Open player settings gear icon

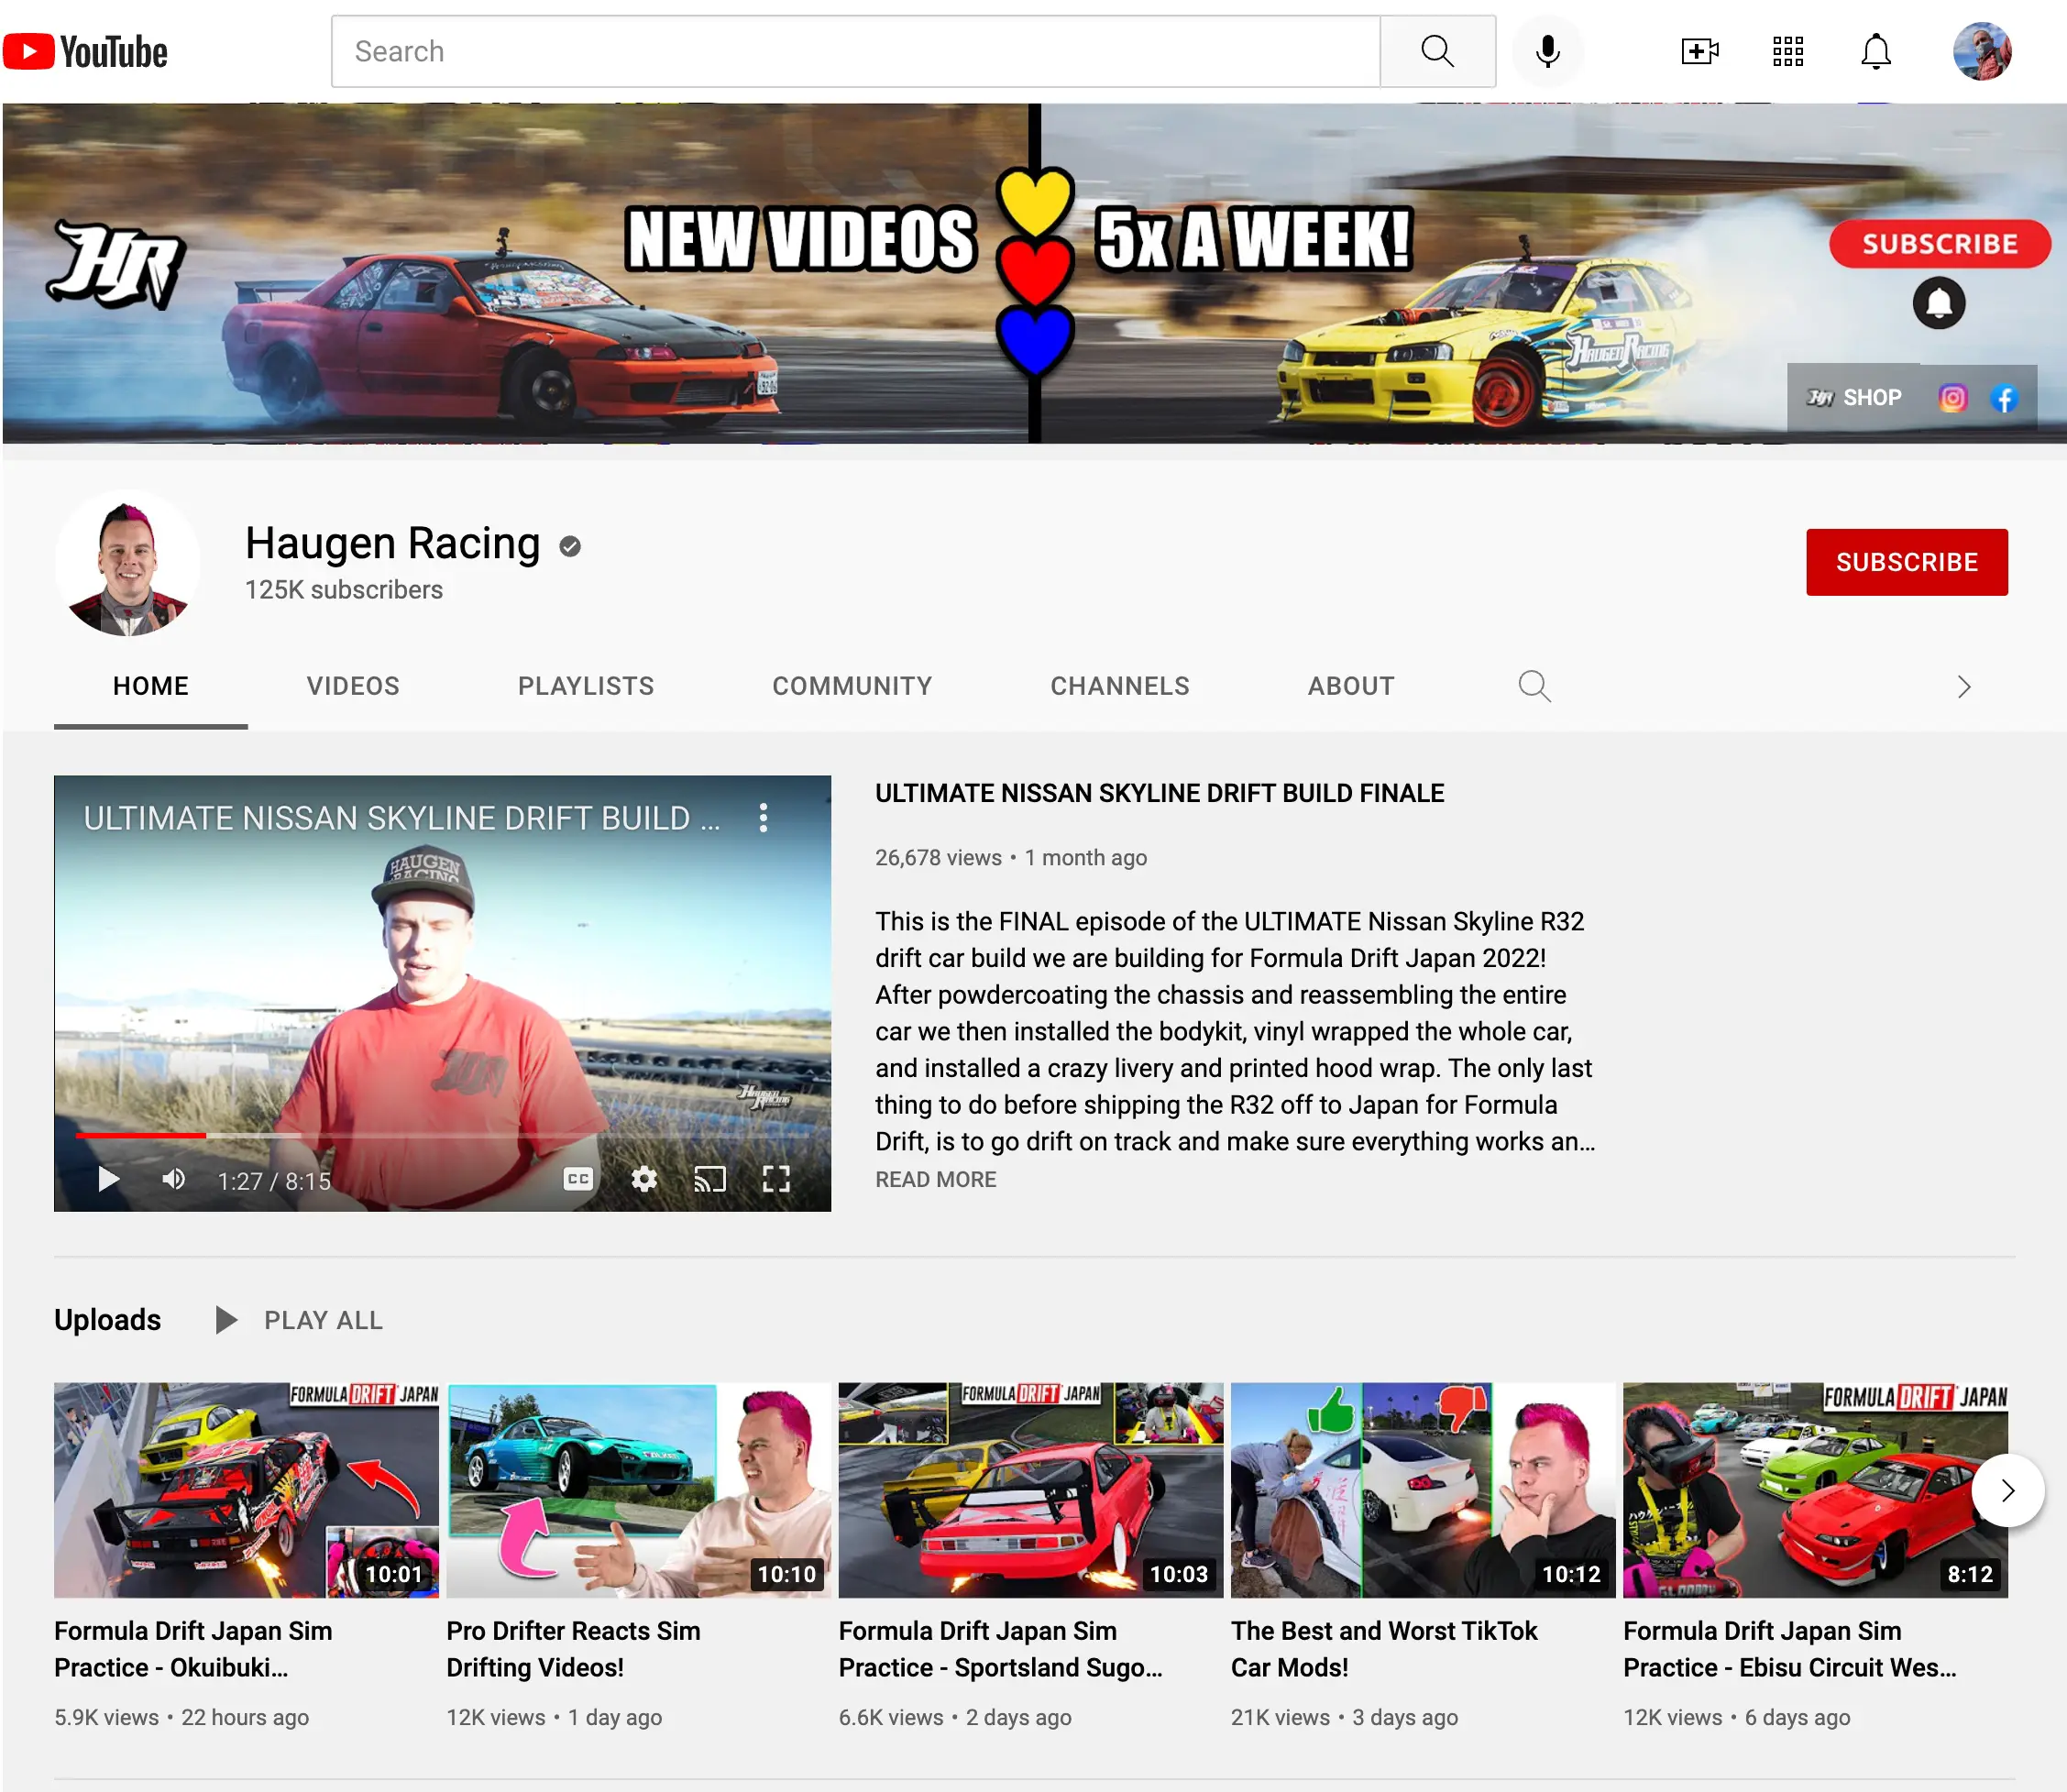click(644, 1179)
